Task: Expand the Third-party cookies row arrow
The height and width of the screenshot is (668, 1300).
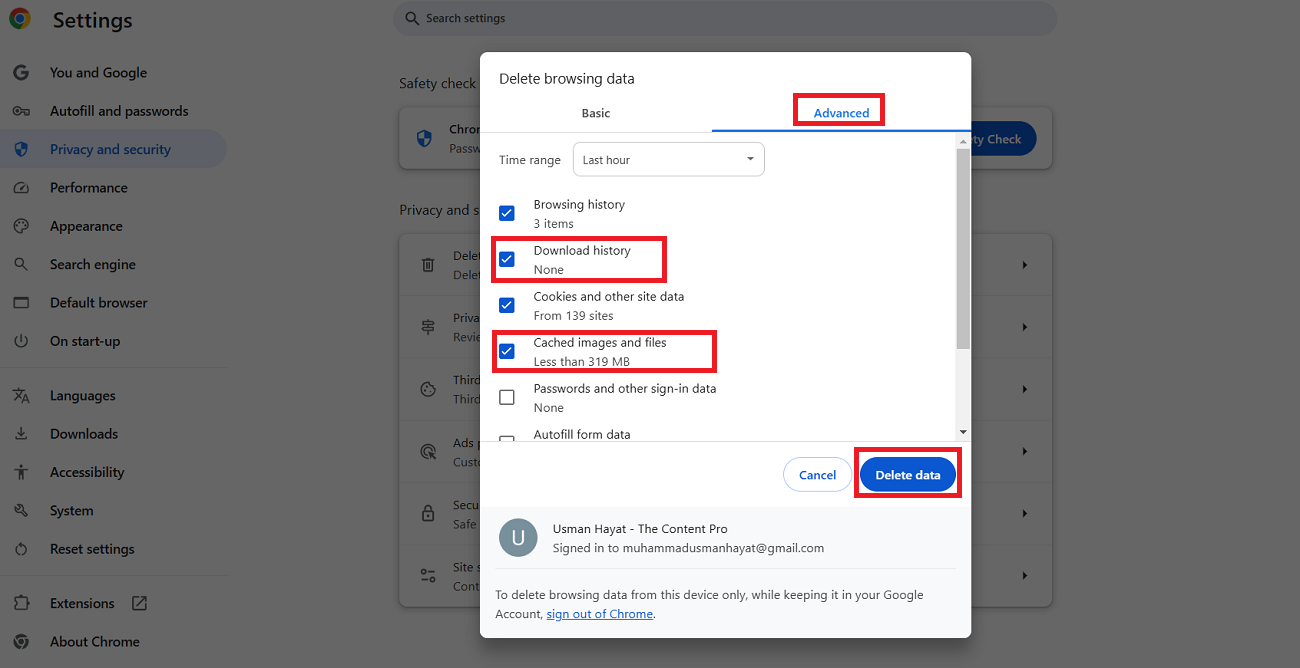Action: 1025,389
